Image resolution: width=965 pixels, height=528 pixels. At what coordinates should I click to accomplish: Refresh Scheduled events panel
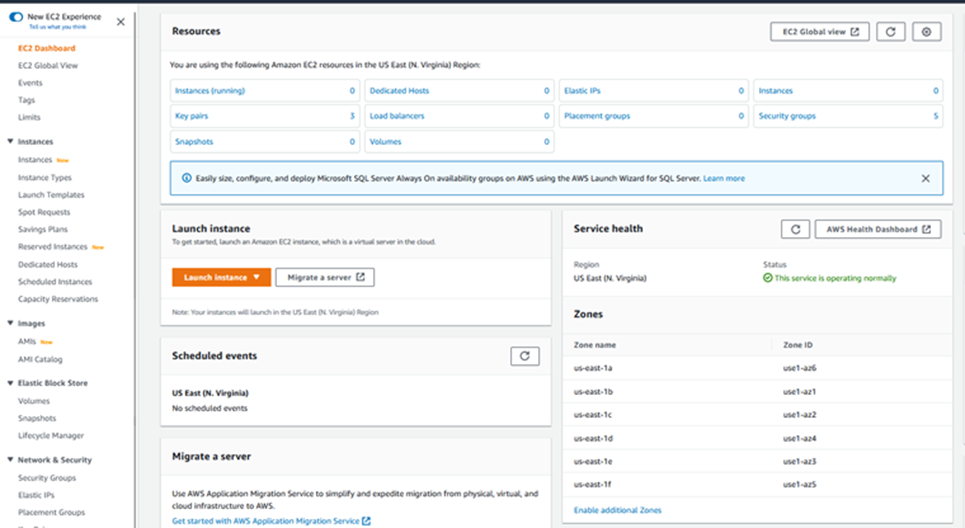525,356
